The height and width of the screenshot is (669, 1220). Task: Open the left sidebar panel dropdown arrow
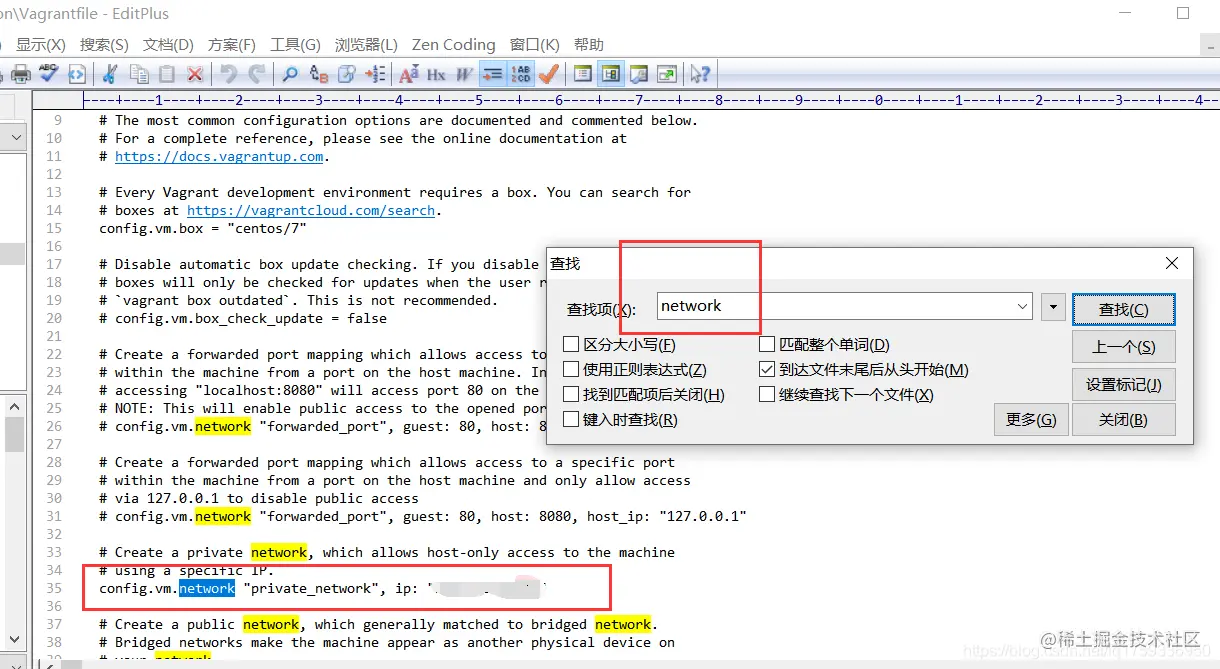(x=16, y=136)
